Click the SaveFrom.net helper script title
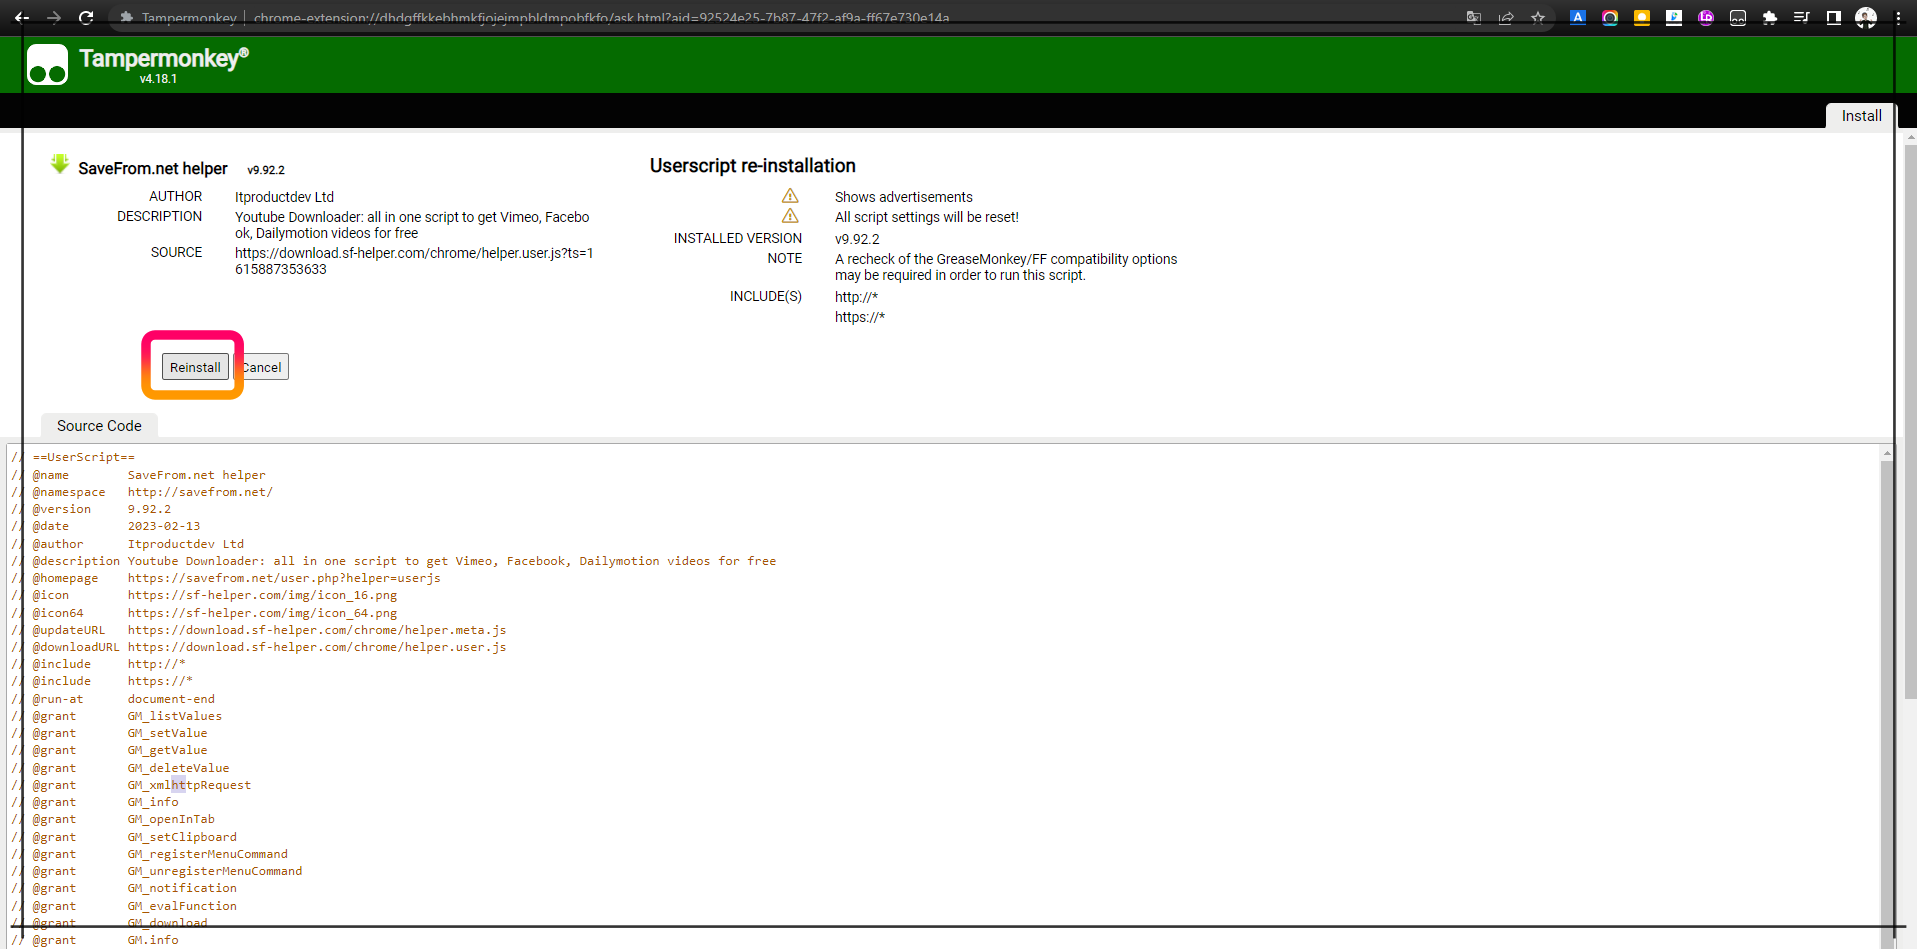 click(x=153, y=168)
